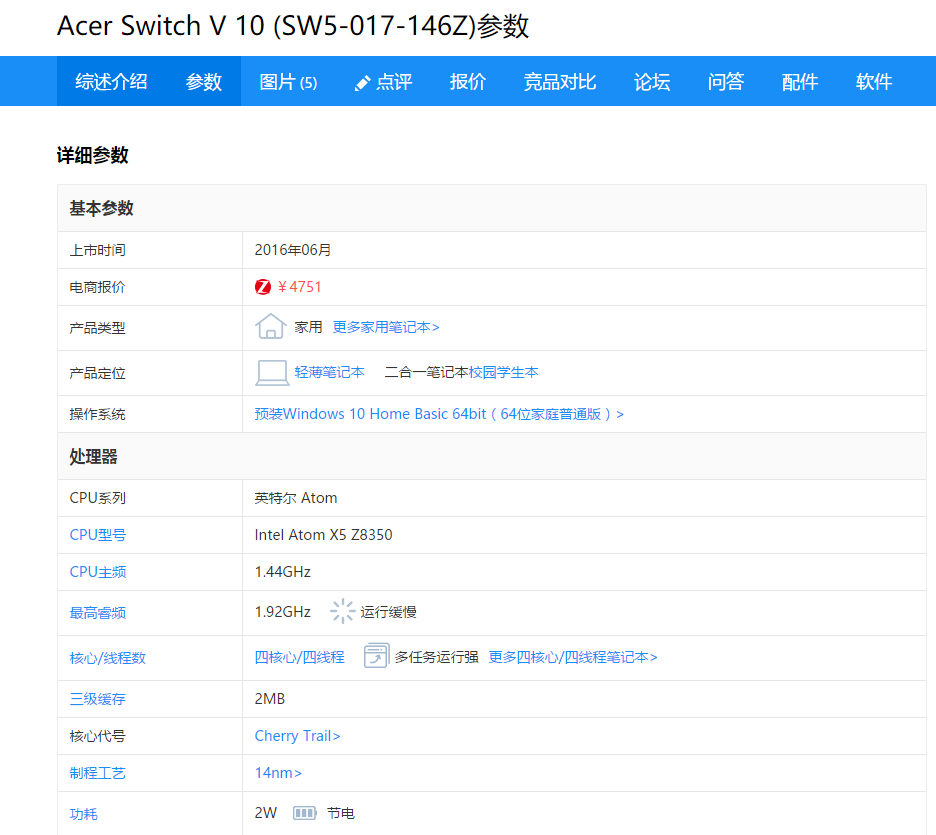
Task: Click the 上市时间 row label
Action: [97, 250]
